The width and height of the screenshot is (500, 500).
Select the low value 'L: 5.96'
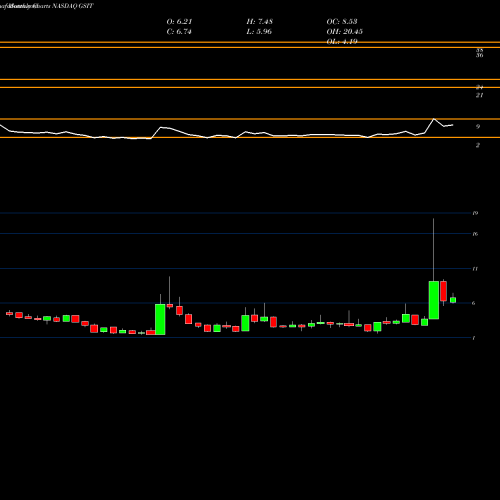tap(259, 32)
